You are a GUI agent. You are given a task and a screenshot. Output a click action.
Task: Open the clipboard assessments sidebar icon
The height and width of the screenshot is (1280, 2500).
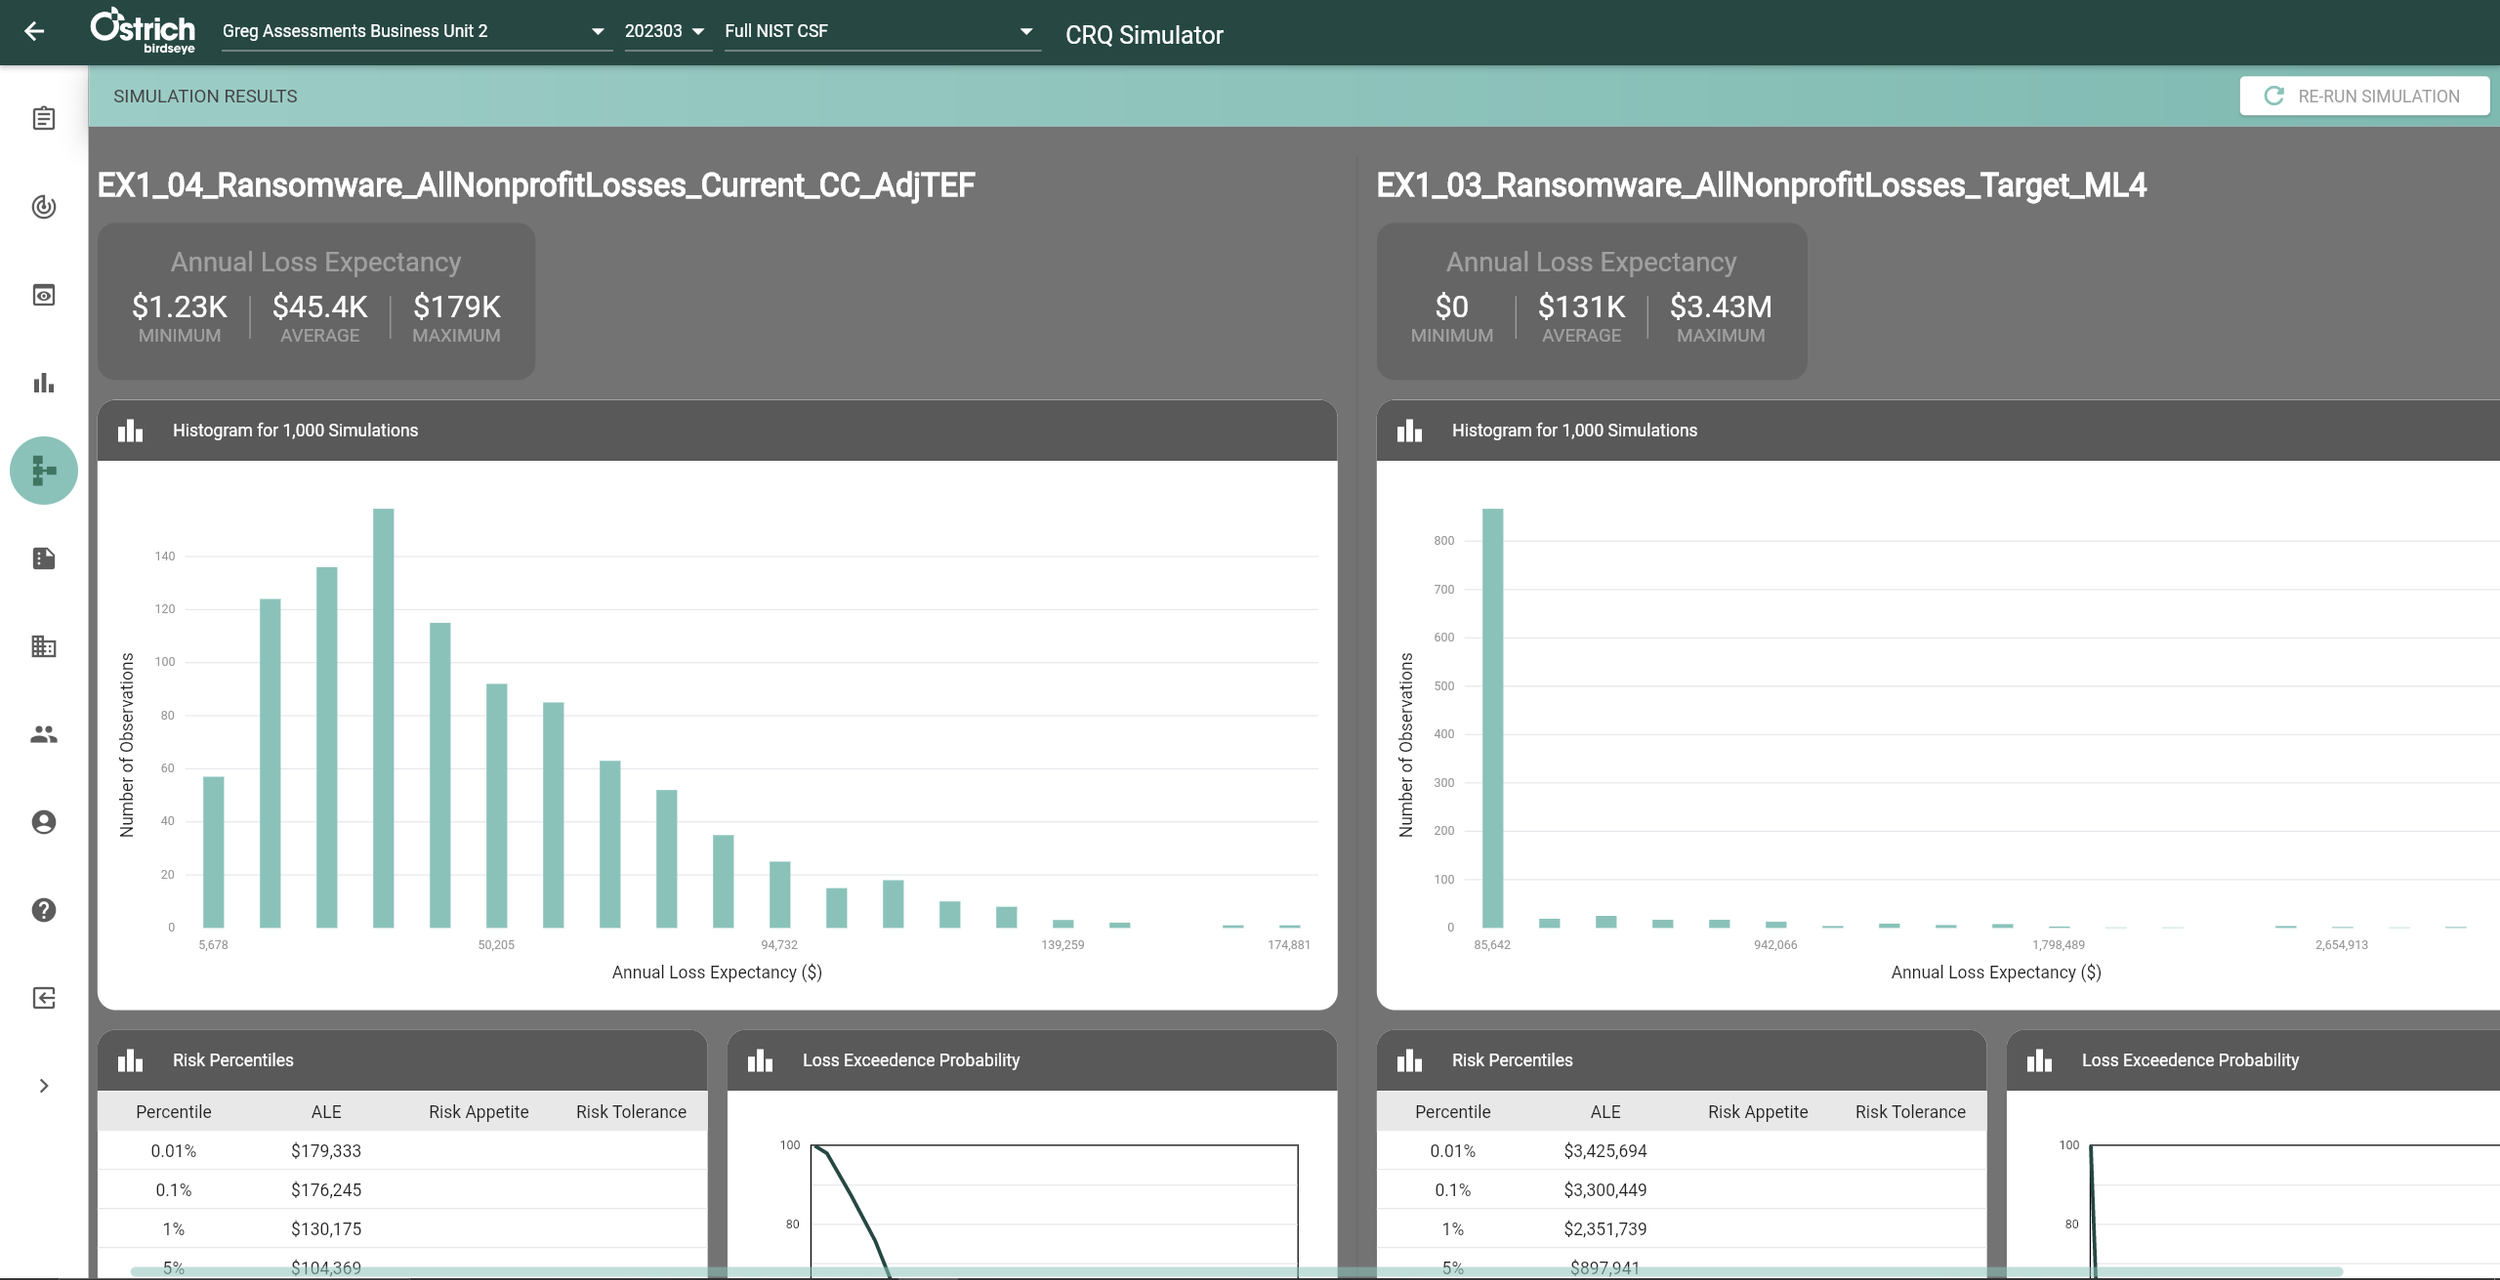44,119
